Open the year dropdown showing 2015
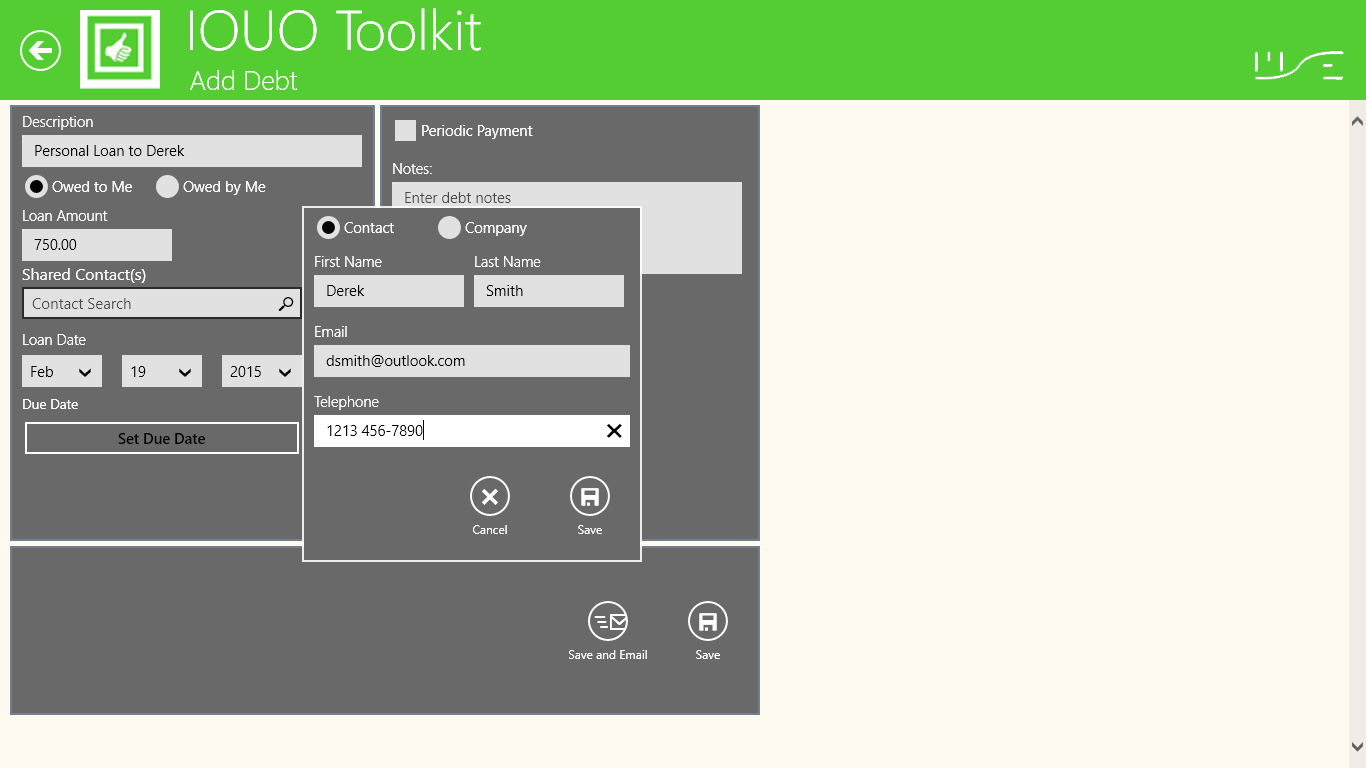The image size is (1366, 768). coord(261,372)
